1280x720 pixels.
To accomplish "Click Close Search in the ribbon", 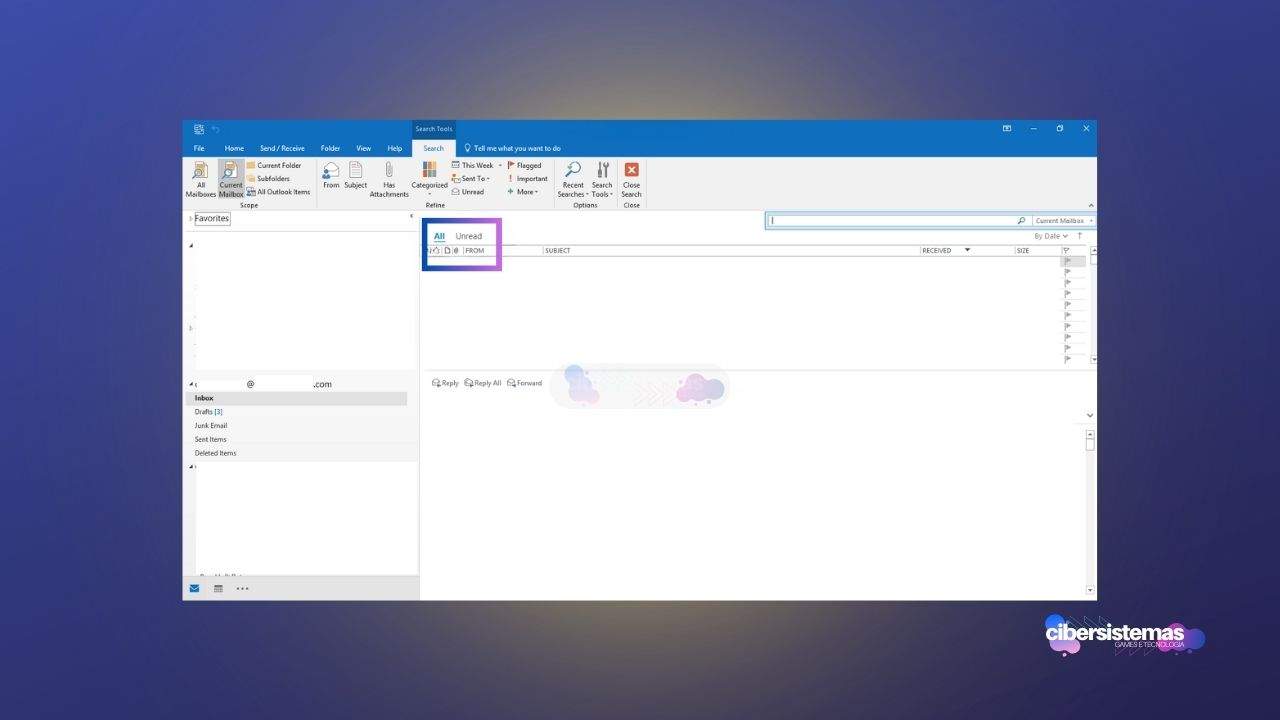I will (632, 180).
